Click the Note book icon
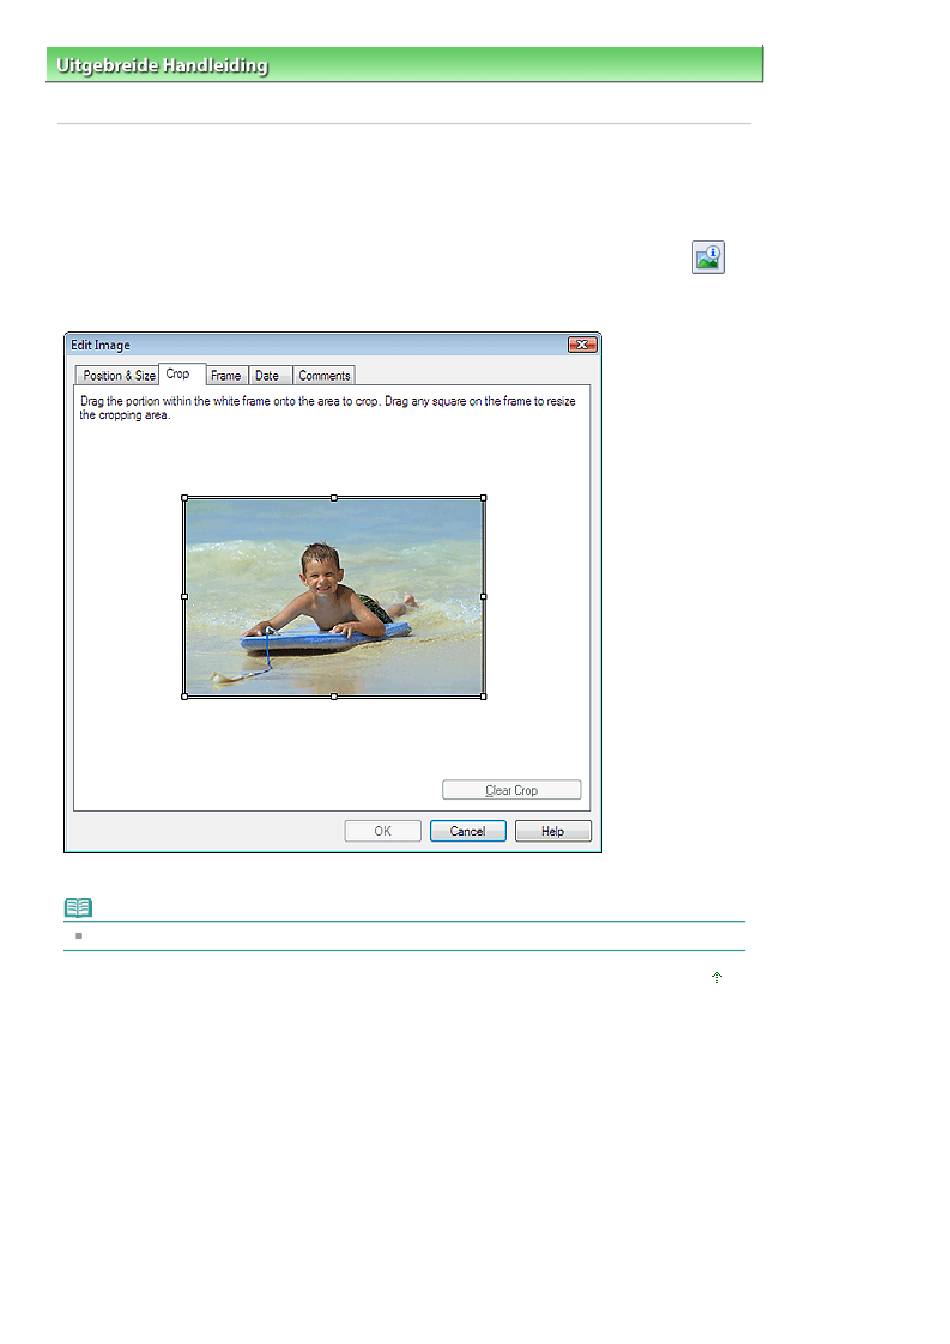Screen dimensions: 950x1344 [x=78, y=907]
